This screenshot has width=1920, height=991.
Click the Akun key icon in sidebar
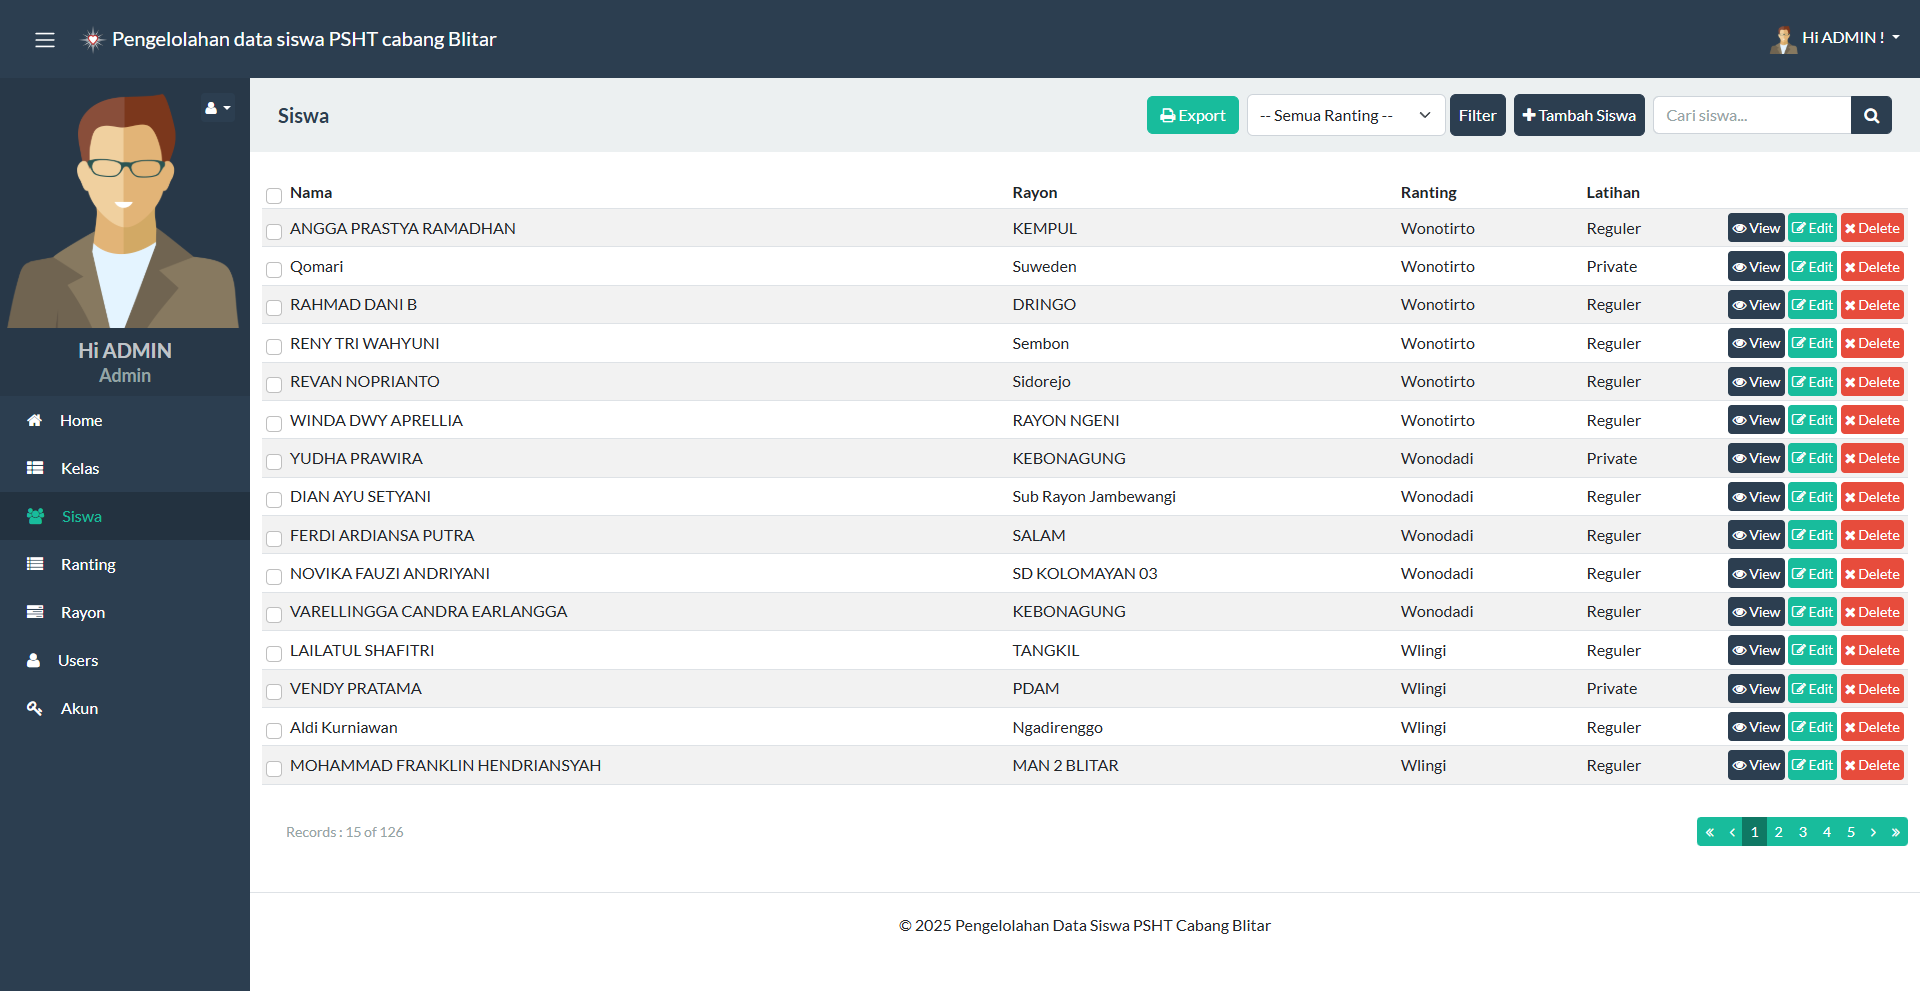(x=35, y=708)
